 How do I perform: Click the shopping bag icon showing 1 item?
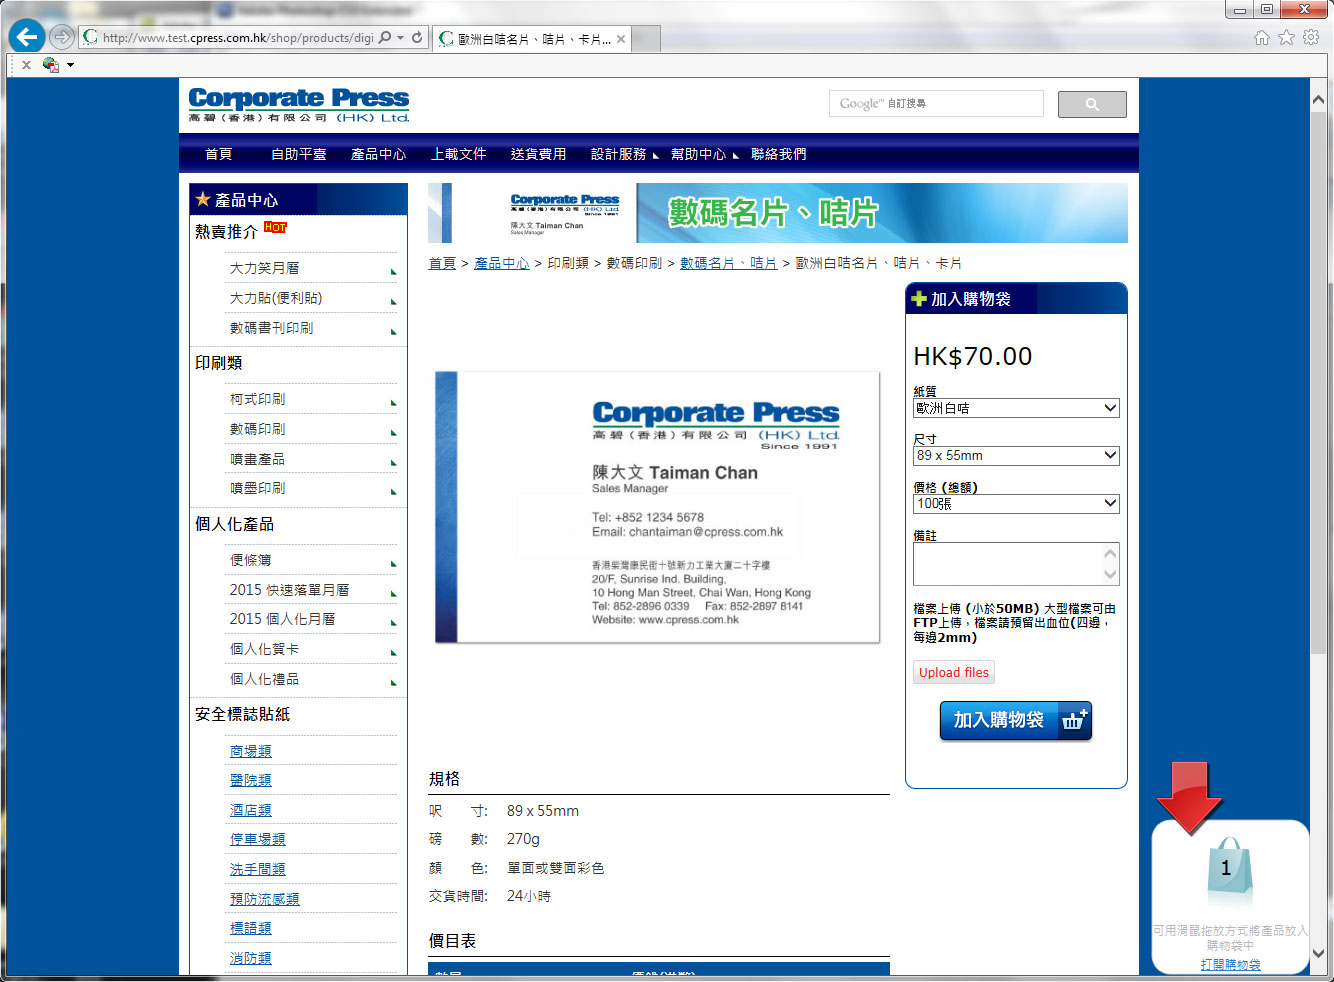point(1227,868)
